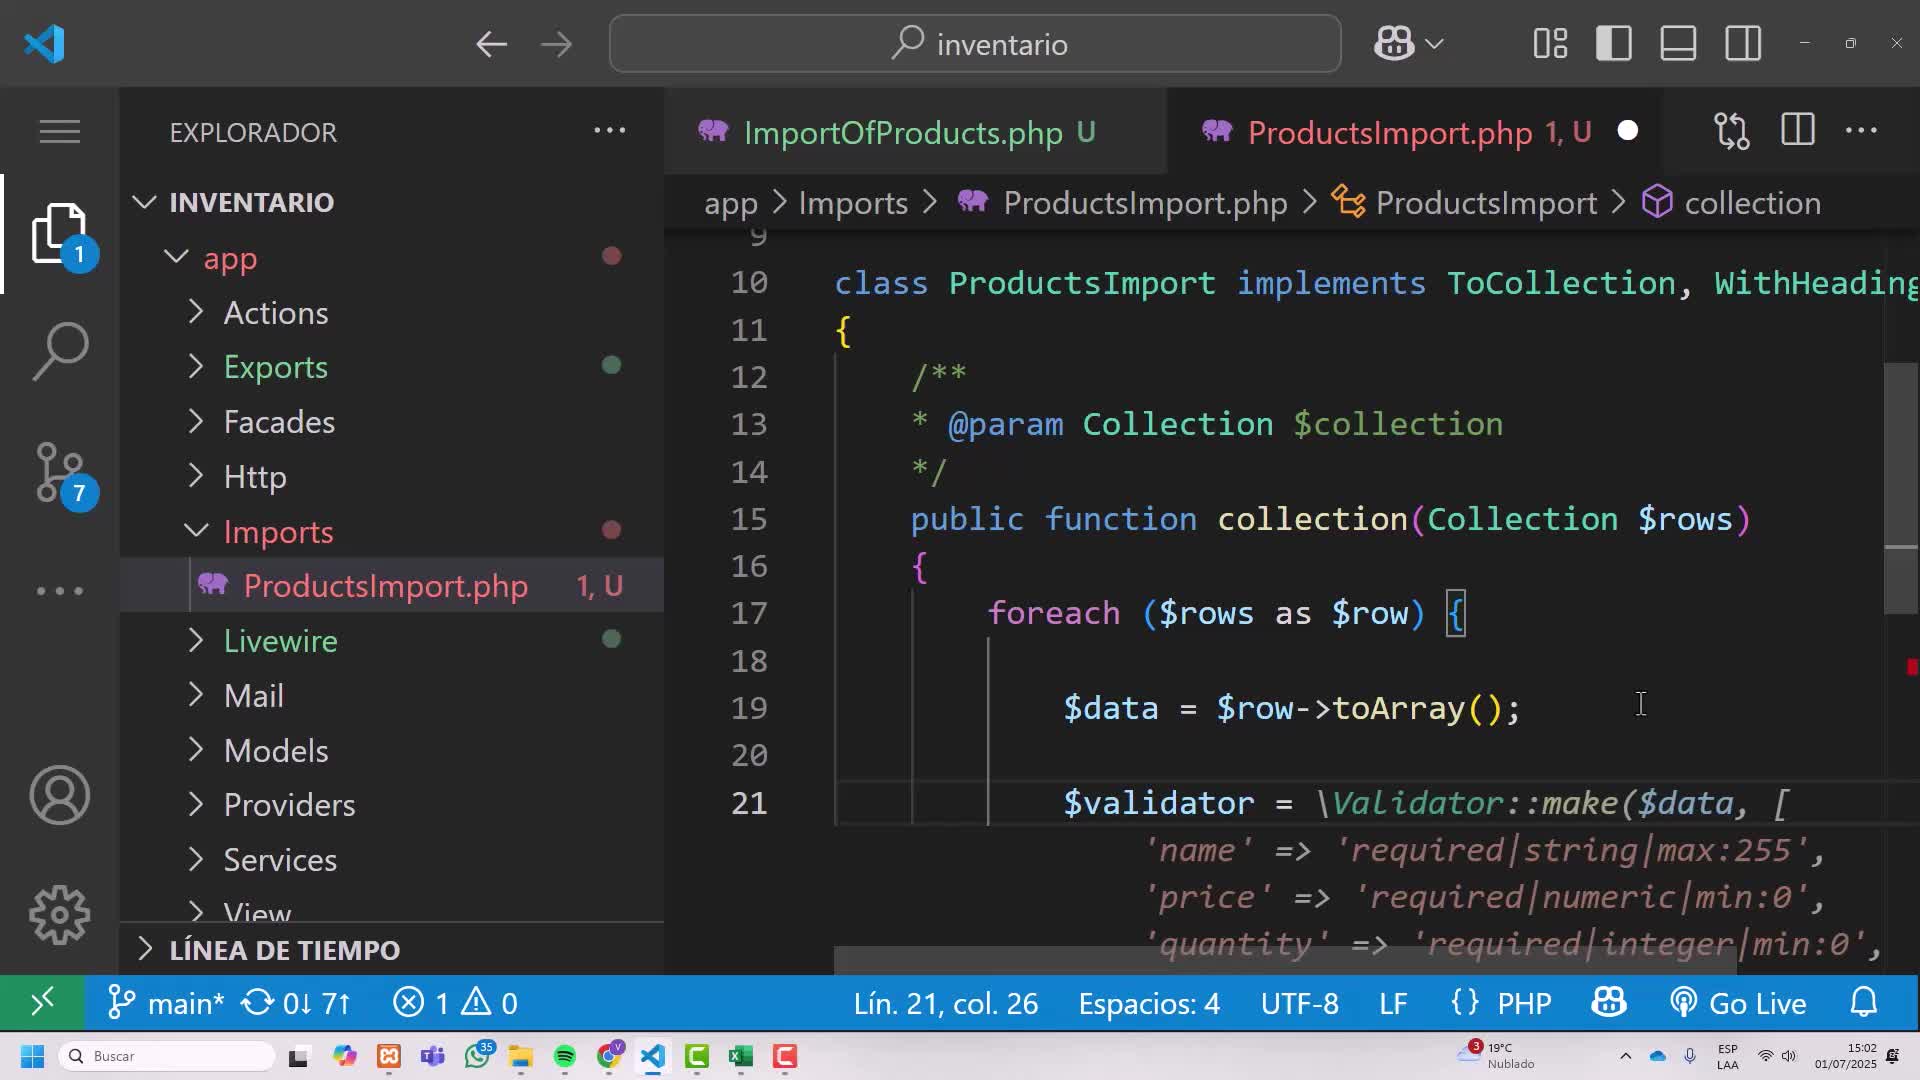Open changes compare icon in editor toolbar
The width and height of the screenshot is (1920, 1080).
pos(1731,131)
